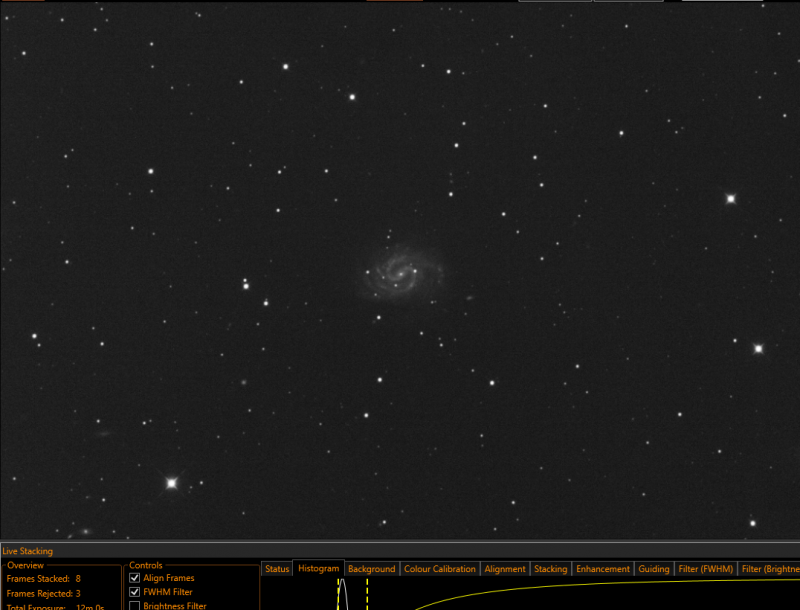The image size is (800, 610).
Task: Toggle the Align Frames checkbox
Action: (135, 578)
